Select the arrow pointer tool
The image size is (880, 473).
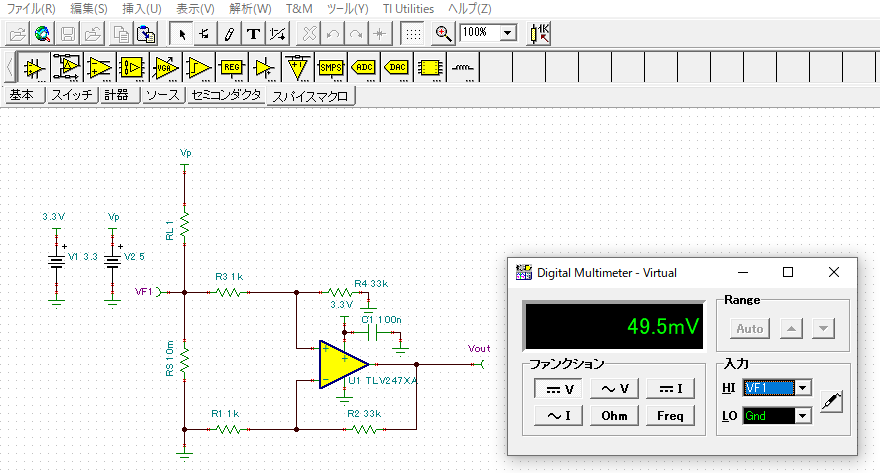[181, 34]
